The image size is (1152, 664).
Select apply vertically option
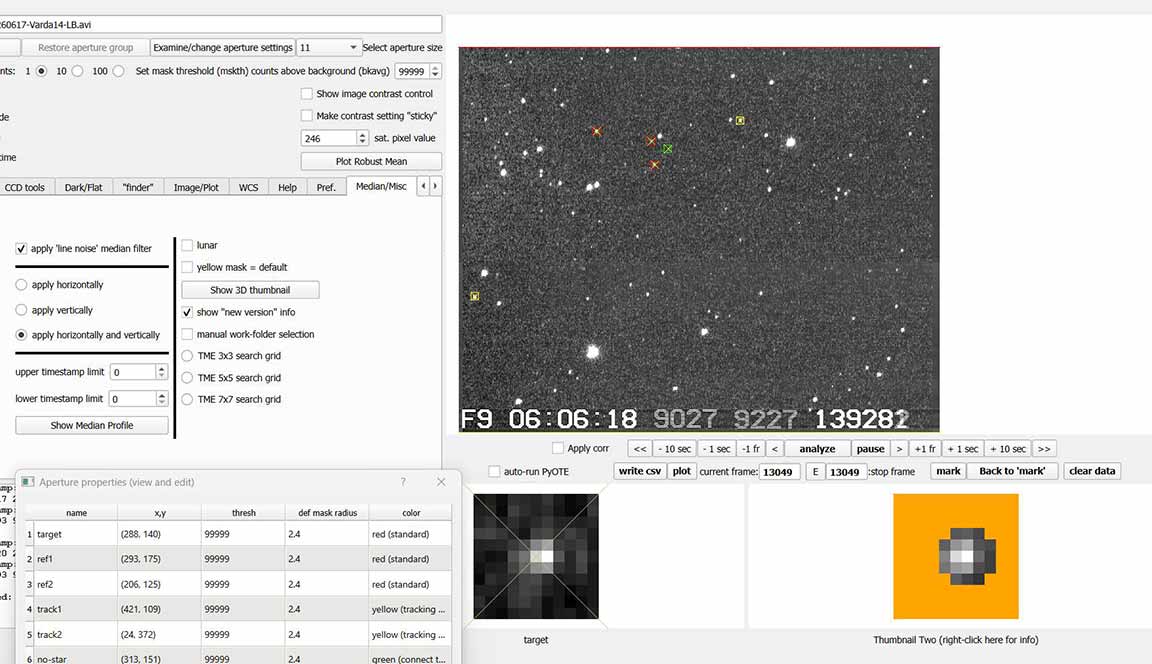tap(21, 310)
